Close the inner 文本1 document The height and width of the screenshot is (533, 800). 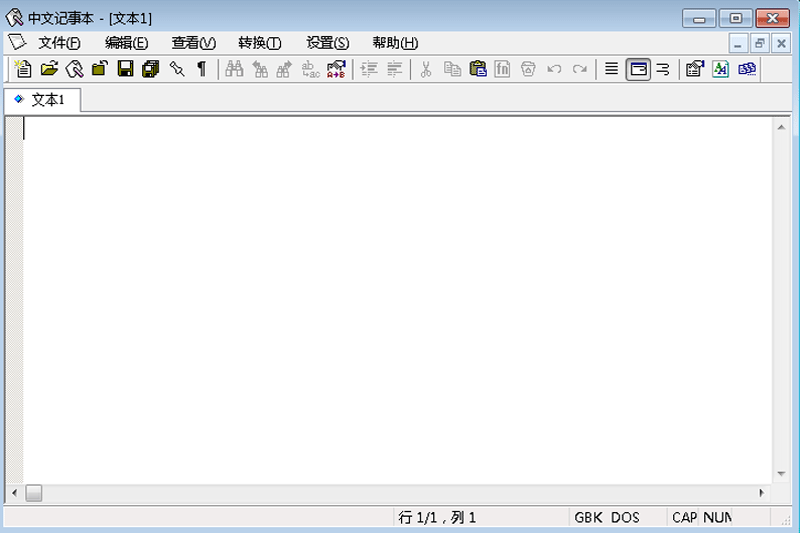click(781, 44)
